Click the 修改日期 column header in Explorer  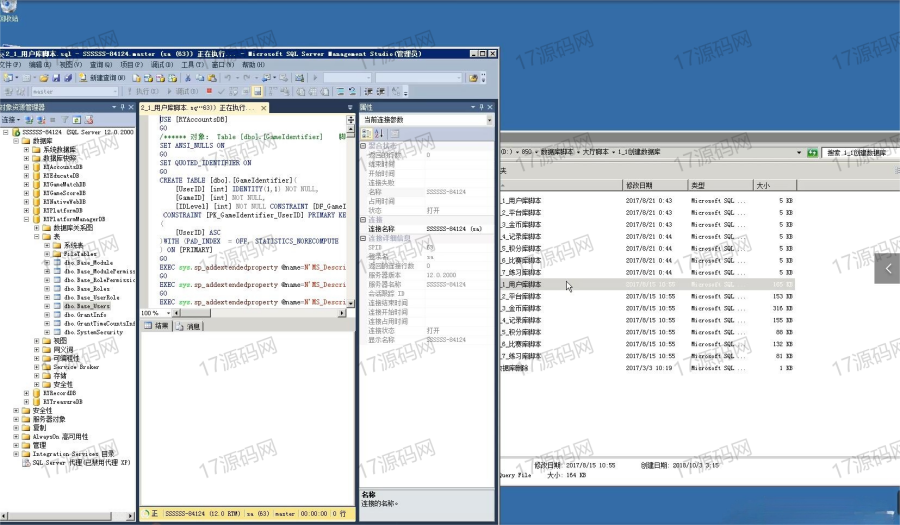coord(654,185)
